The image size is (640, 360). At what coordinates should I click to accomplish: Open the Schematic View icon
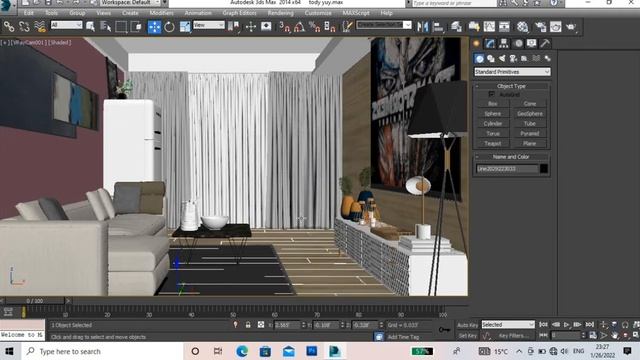[504, 27]
